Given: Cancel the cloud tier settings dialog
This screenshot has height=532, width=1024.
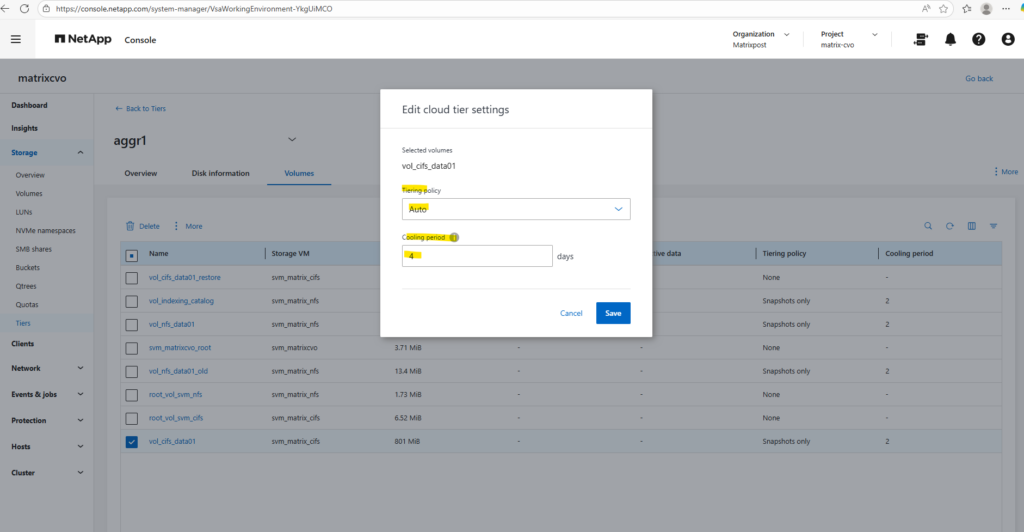Looking at the screenshot, I should click(571, 313).
